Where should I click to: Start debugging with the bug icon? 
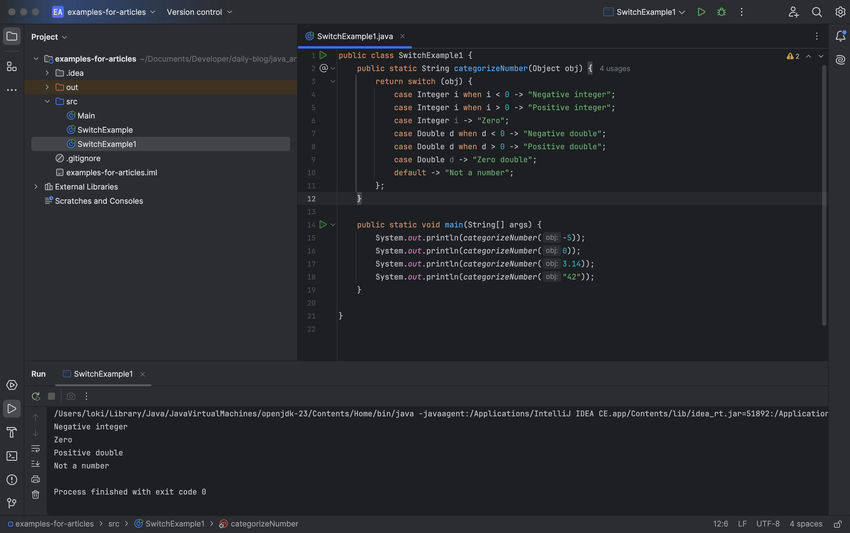[721, 12]
